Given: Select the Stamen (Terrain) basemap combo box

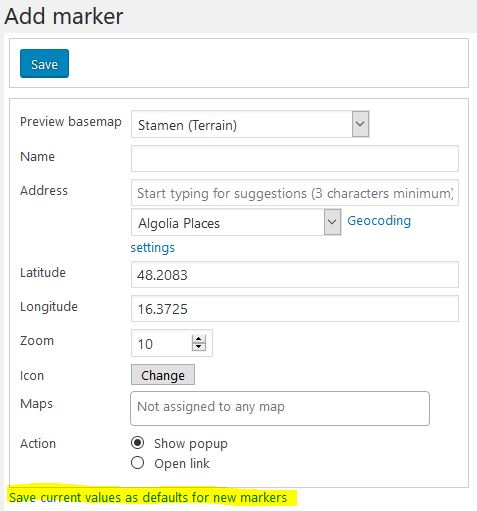Looking at the screenshot, I should coord(250,124).
